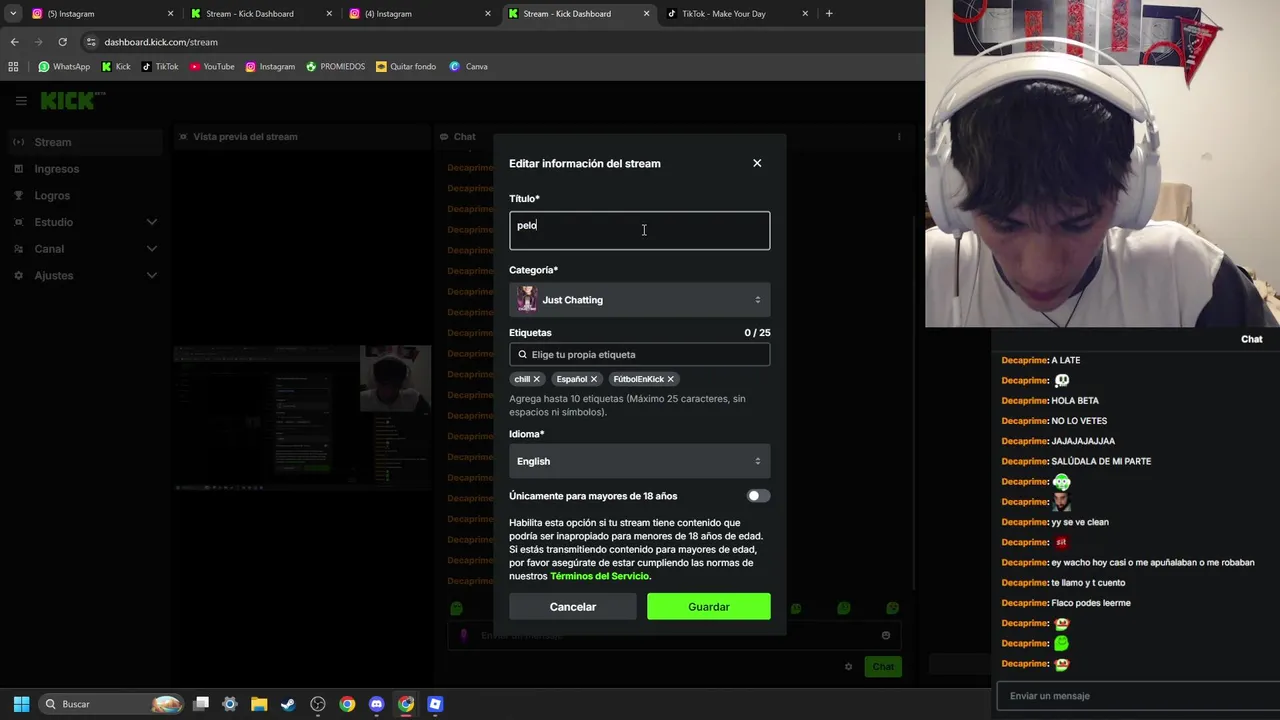
Task: Open the YouTube bookmark
Action: point(212,67)
